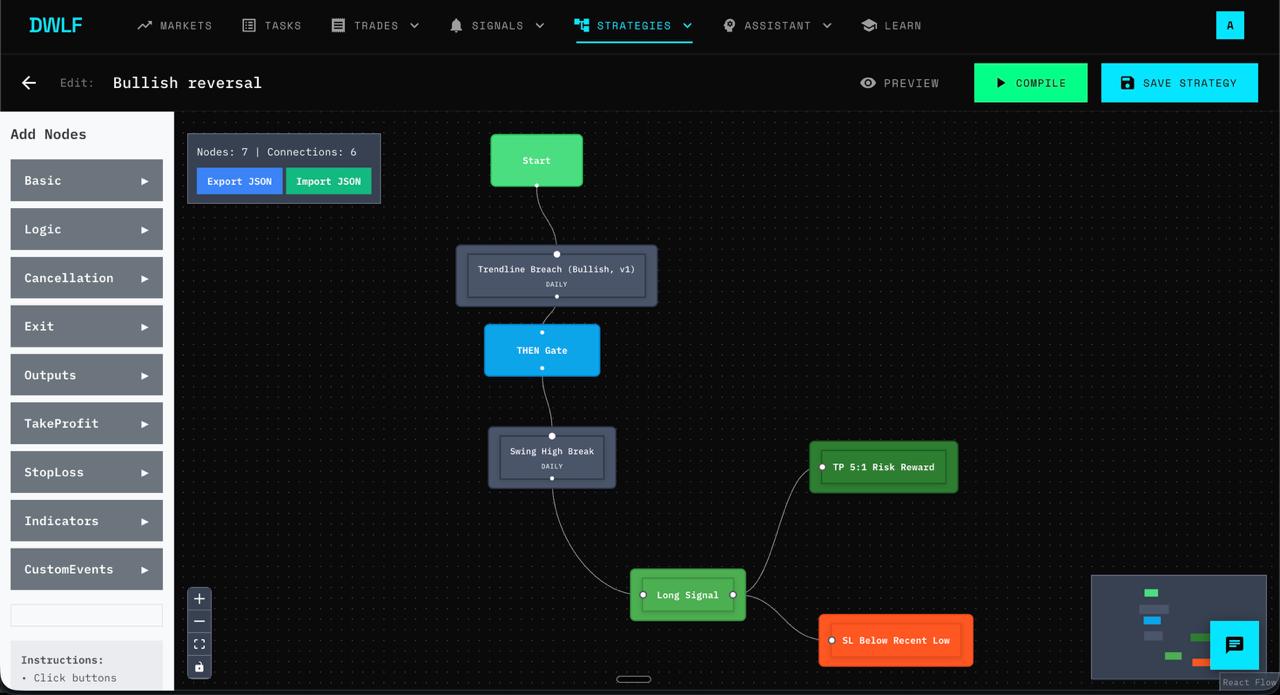Switch to the Tasks menu item
Image resolution: width=1280 pixels, height=695 pixels.
pos(272,25)
